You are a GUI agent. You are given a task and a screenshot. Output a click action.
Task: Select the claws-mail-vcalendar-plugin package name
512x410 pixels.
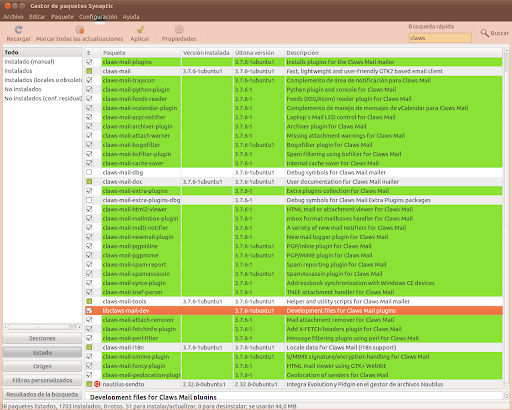(140, 108)
